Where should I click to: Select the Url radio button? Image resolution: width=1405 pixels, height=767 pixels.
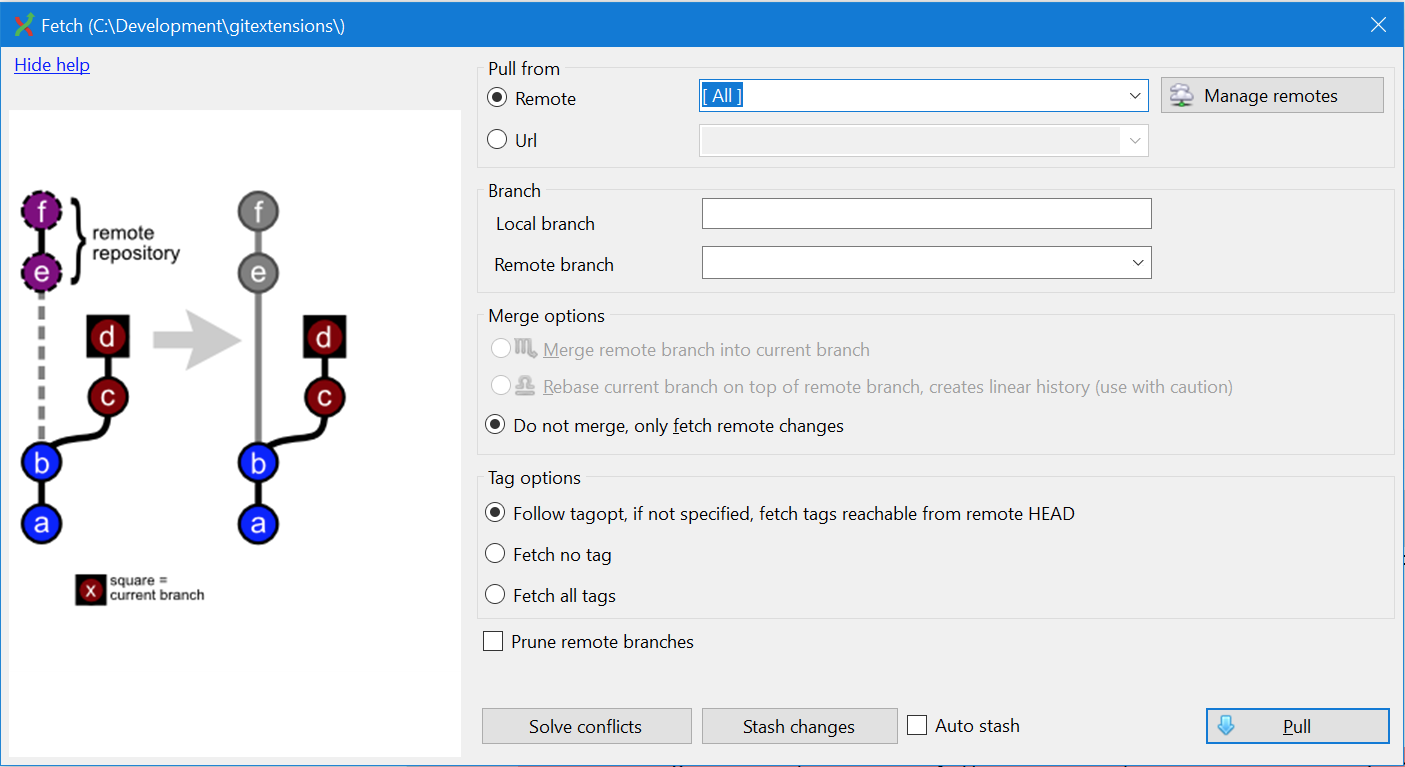[x=495, y=139]
